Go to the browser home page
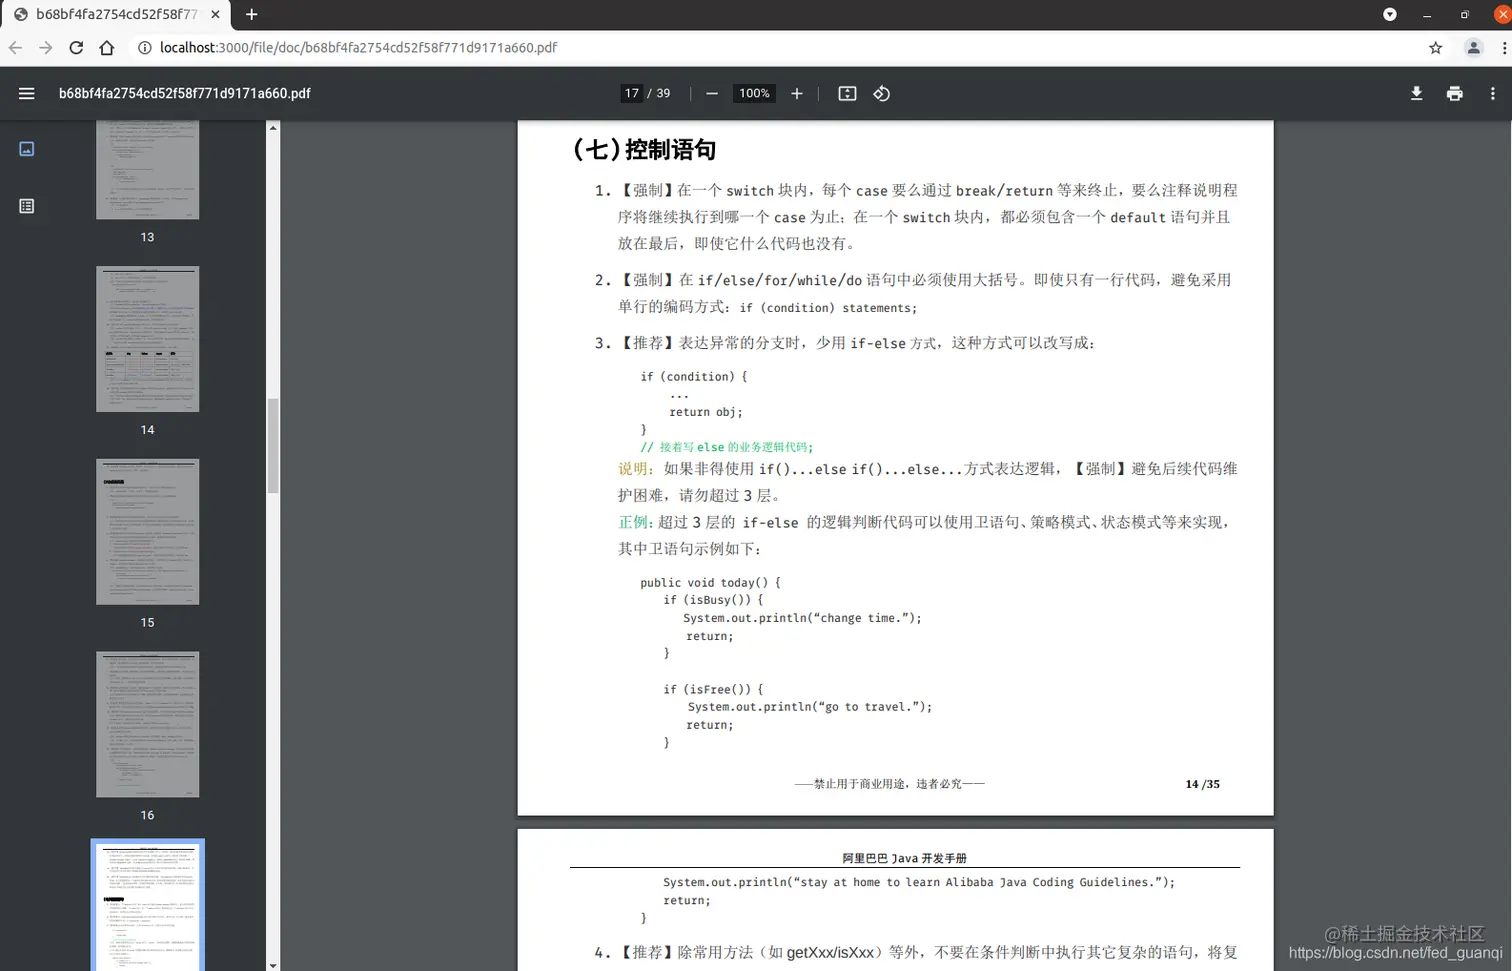 [106, 47]
